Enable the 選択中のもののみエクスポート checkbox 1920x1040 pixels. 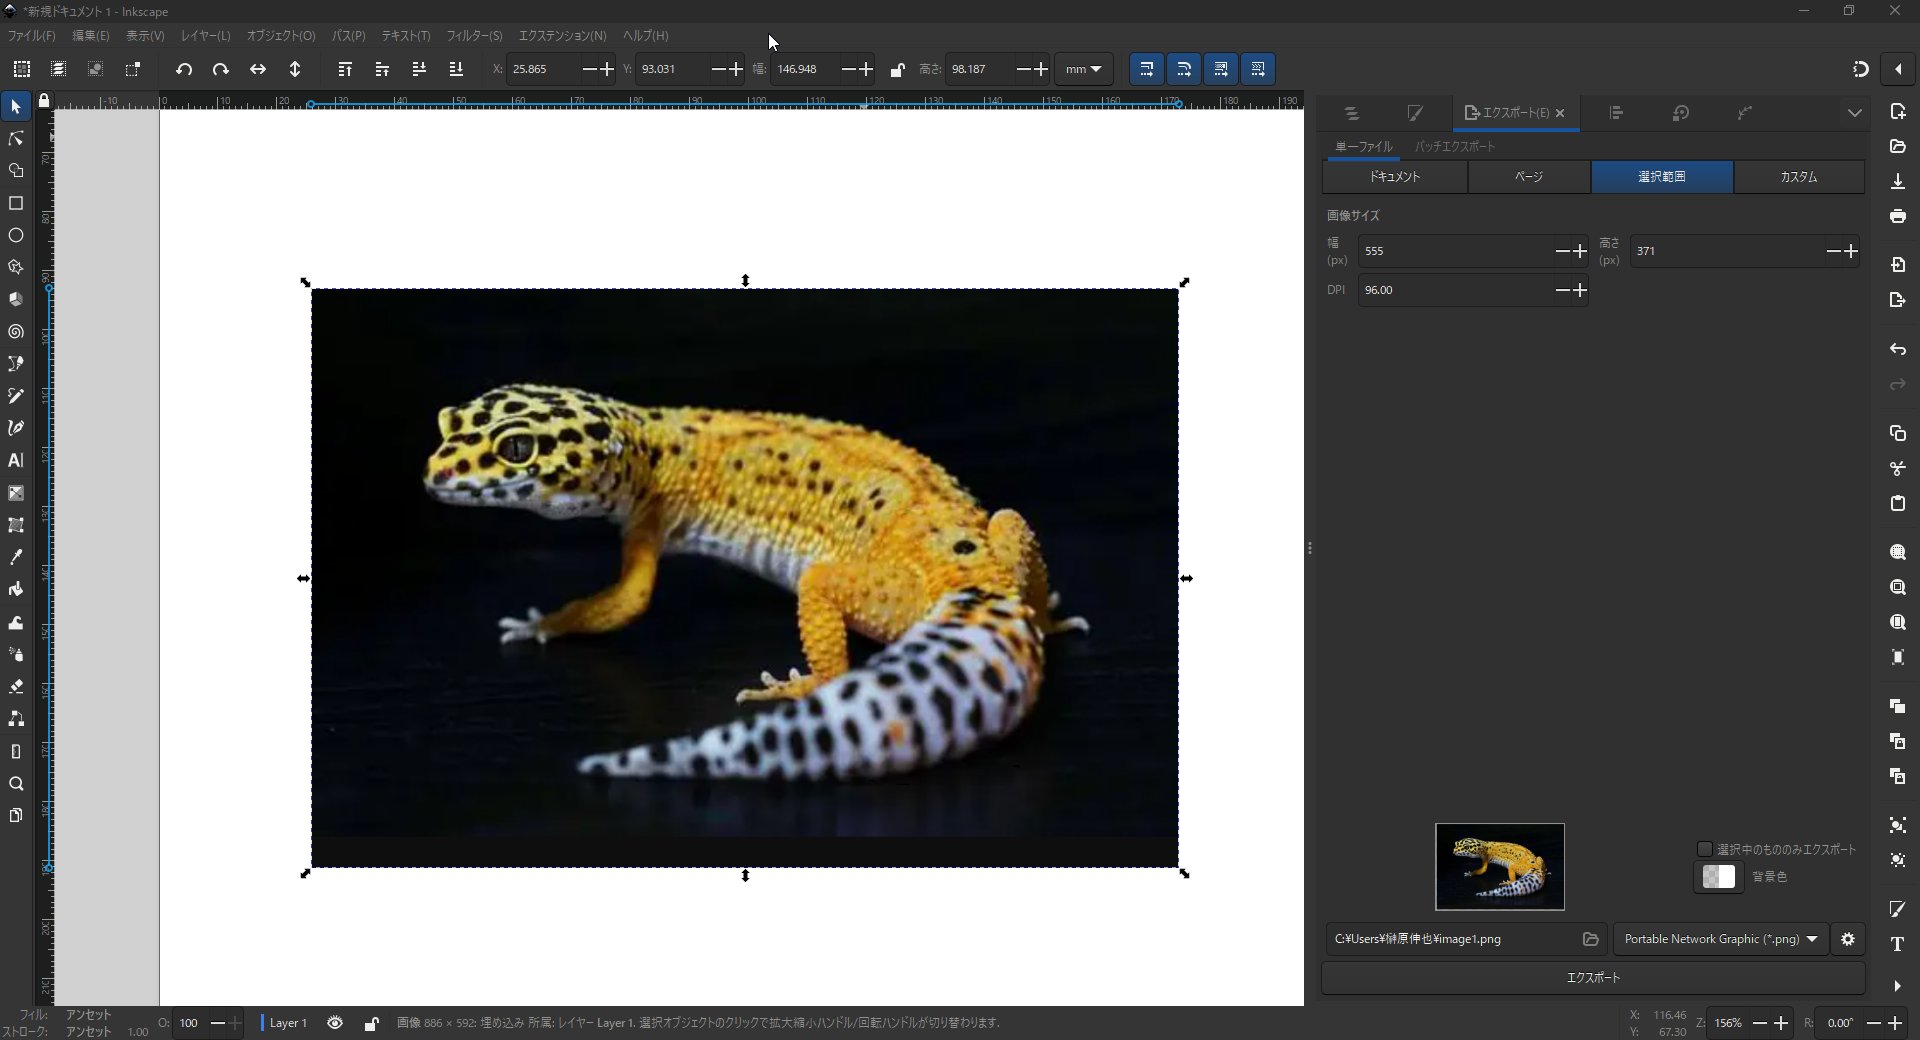tap(1705, 849)
